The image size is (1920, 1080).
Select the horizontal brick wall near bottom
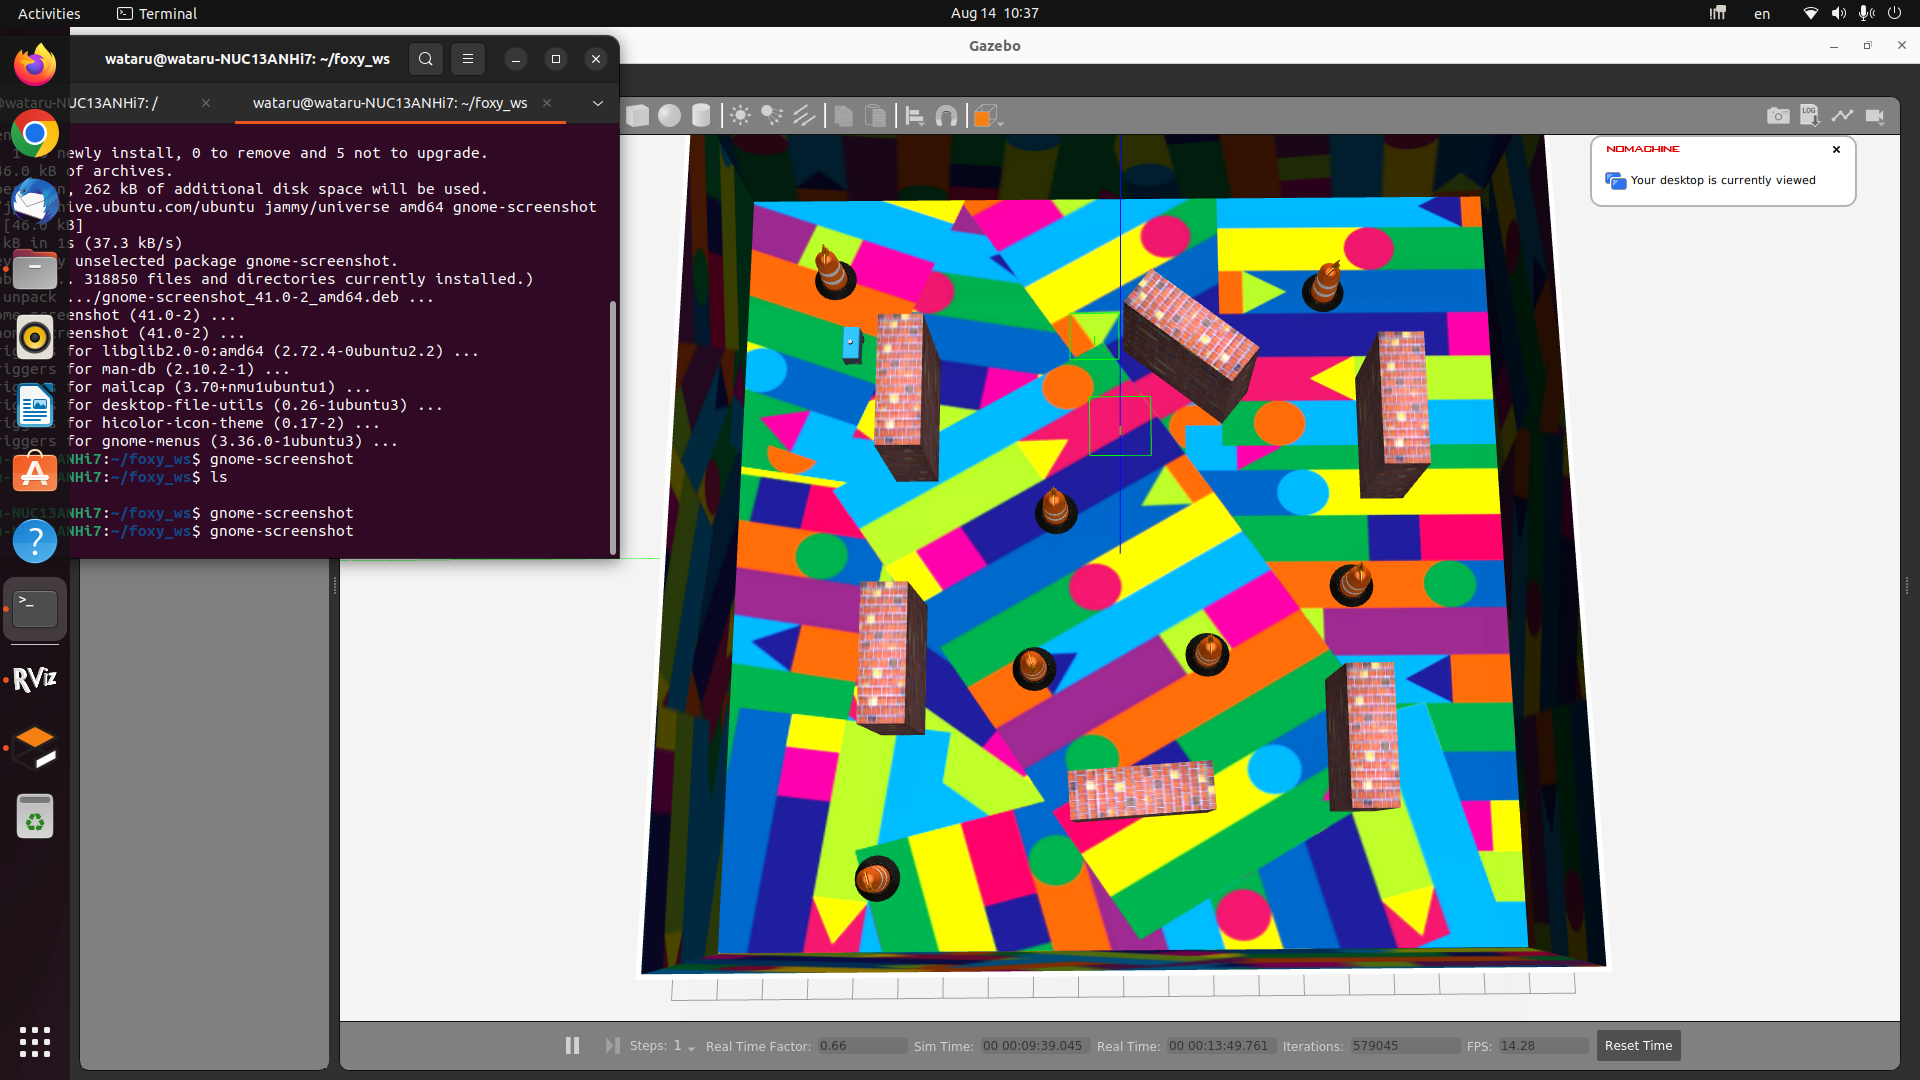(x=1142, y=789)
